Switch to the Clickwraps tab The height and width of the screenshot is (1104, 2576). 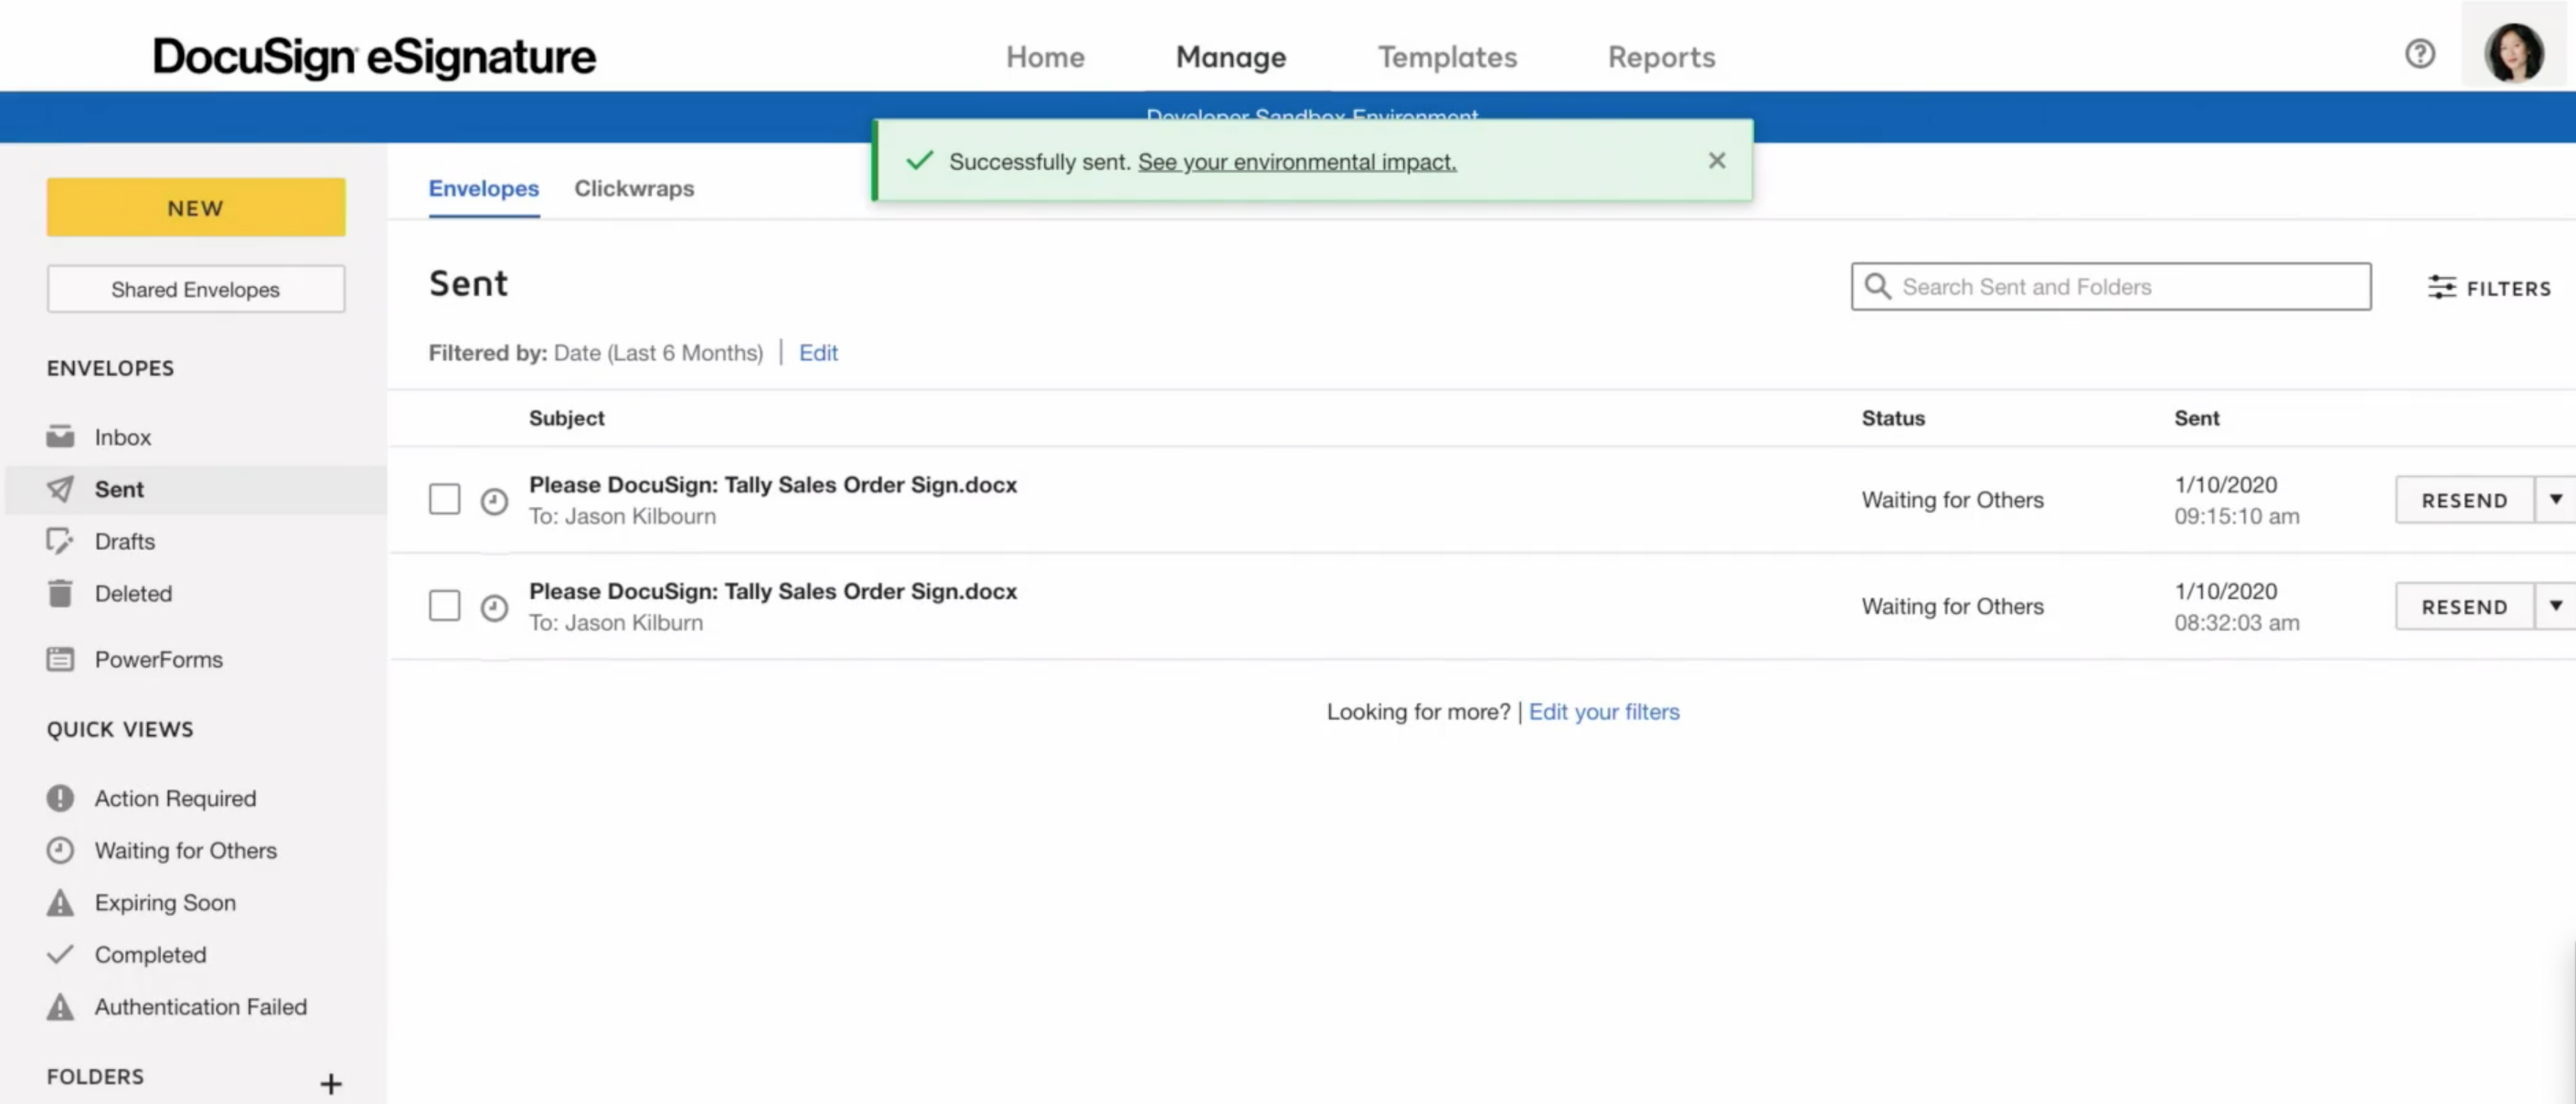point(633,188)
